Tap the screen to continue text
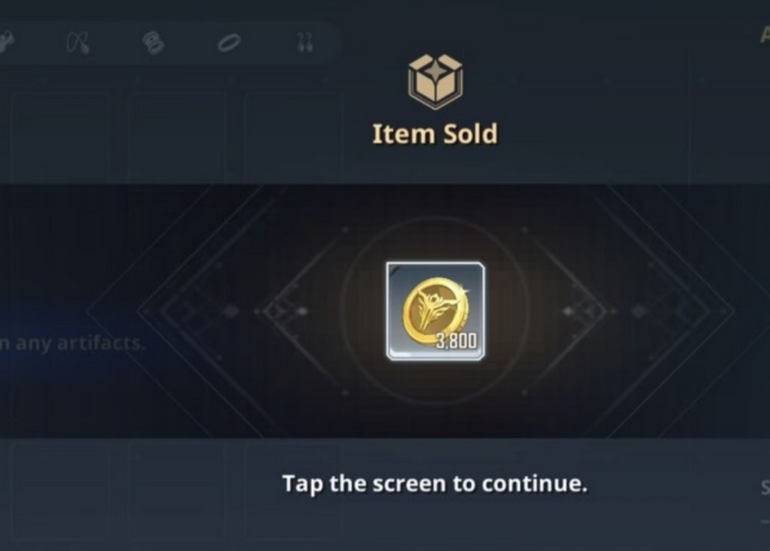The width and height of the screenshot is (770, 551). click(435, 484)
